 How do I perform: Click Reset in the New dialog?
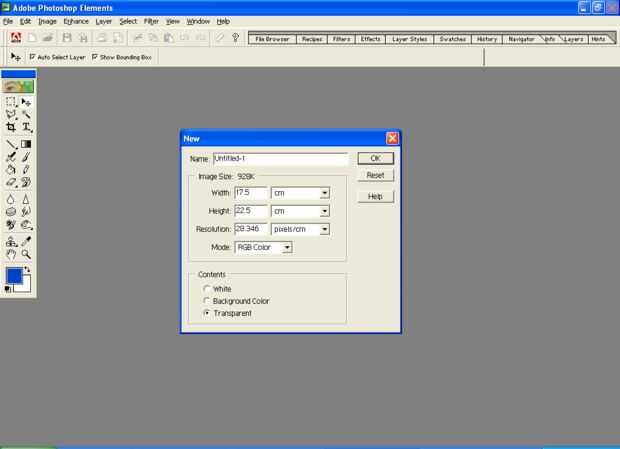376,175
